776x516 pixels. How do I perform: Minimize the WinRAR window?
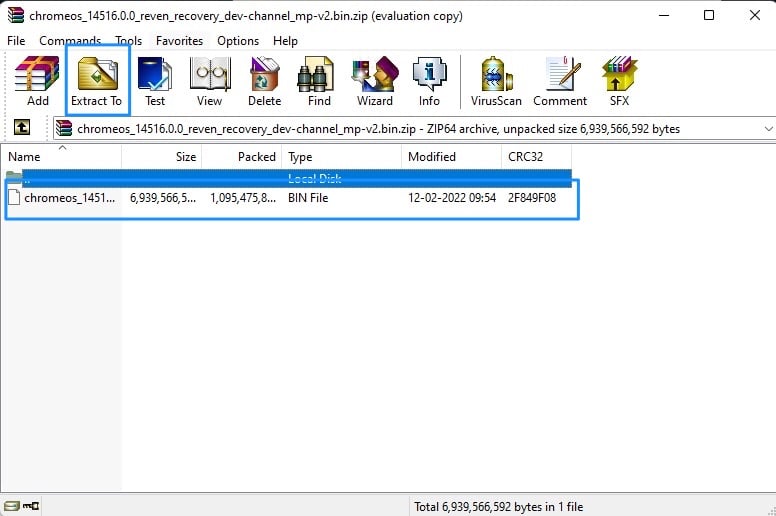coord(664,15)
